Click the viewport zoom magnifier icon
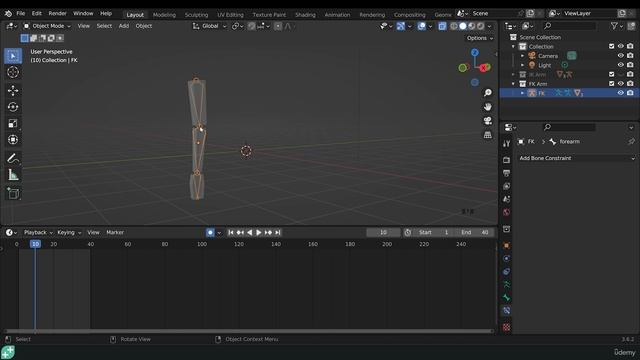640x360 pixels. pos(487,93)
